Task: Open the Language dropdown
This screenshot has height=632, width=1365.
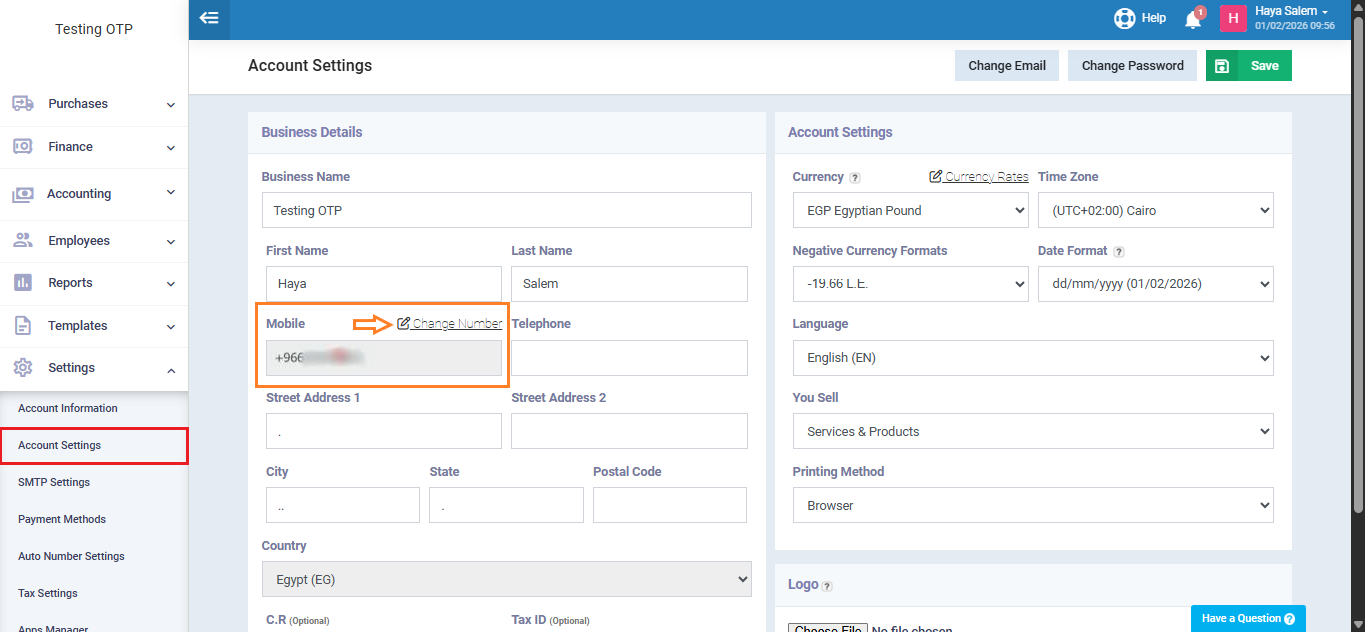Action: pos(1032,358)
